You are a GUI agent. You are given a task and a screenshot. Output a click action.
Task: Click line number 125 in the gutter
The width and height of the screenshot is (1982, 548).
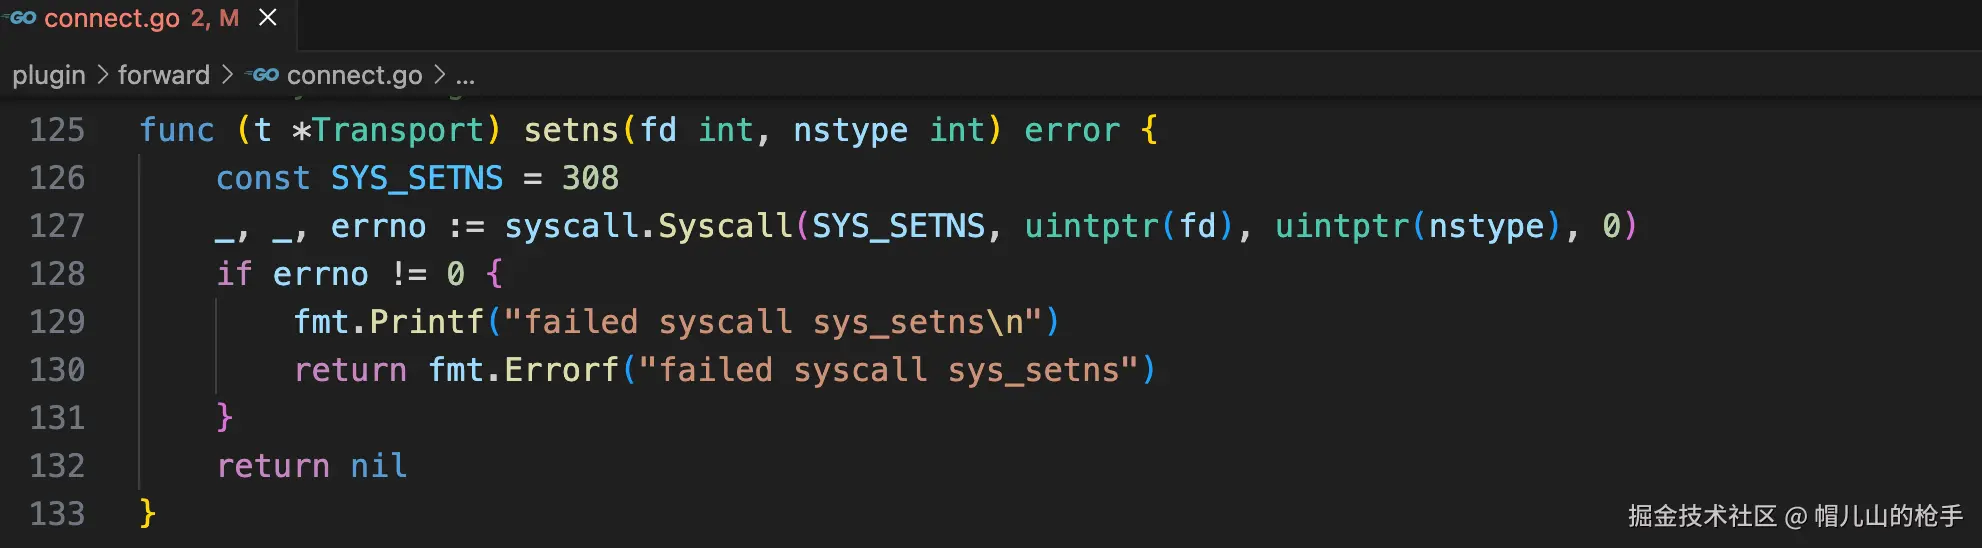coord(57,130)
